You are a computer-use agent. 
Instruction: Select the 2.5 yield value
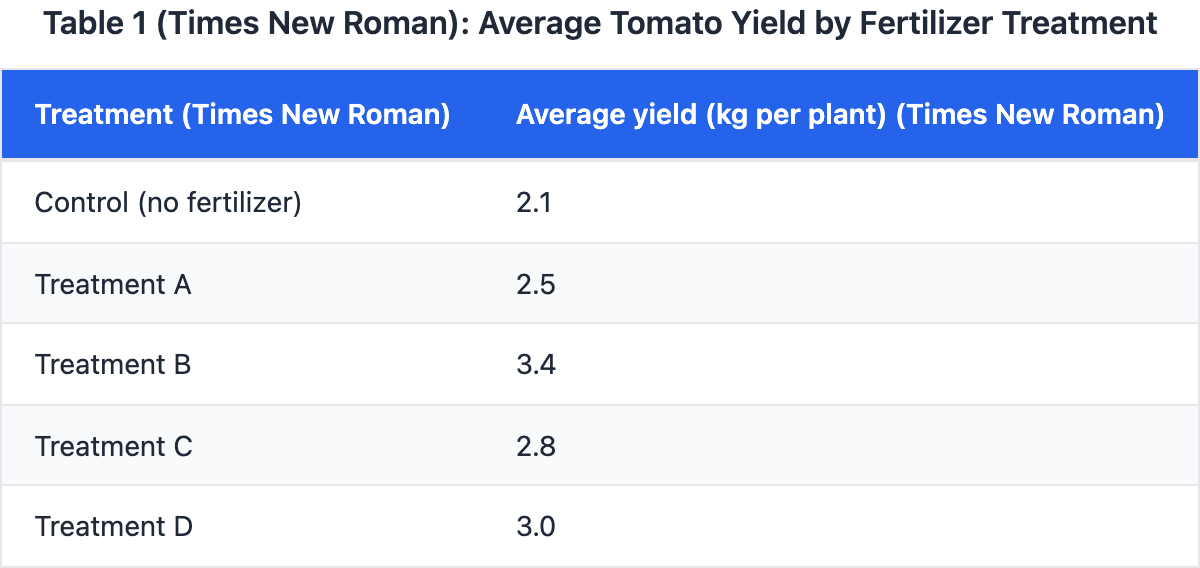coord(535,284)
